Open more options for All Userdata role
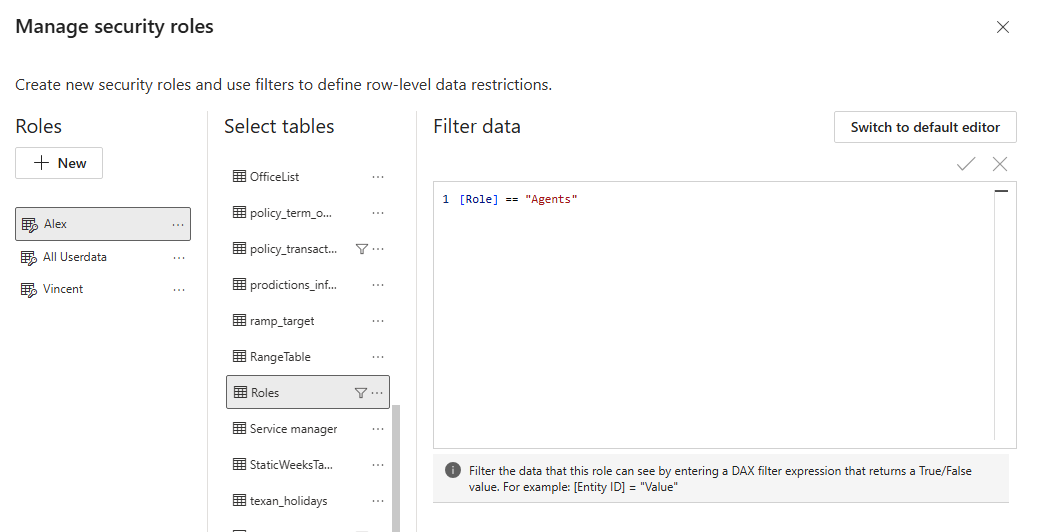Viewport: 1037px width, 532px height. [178, 257]
